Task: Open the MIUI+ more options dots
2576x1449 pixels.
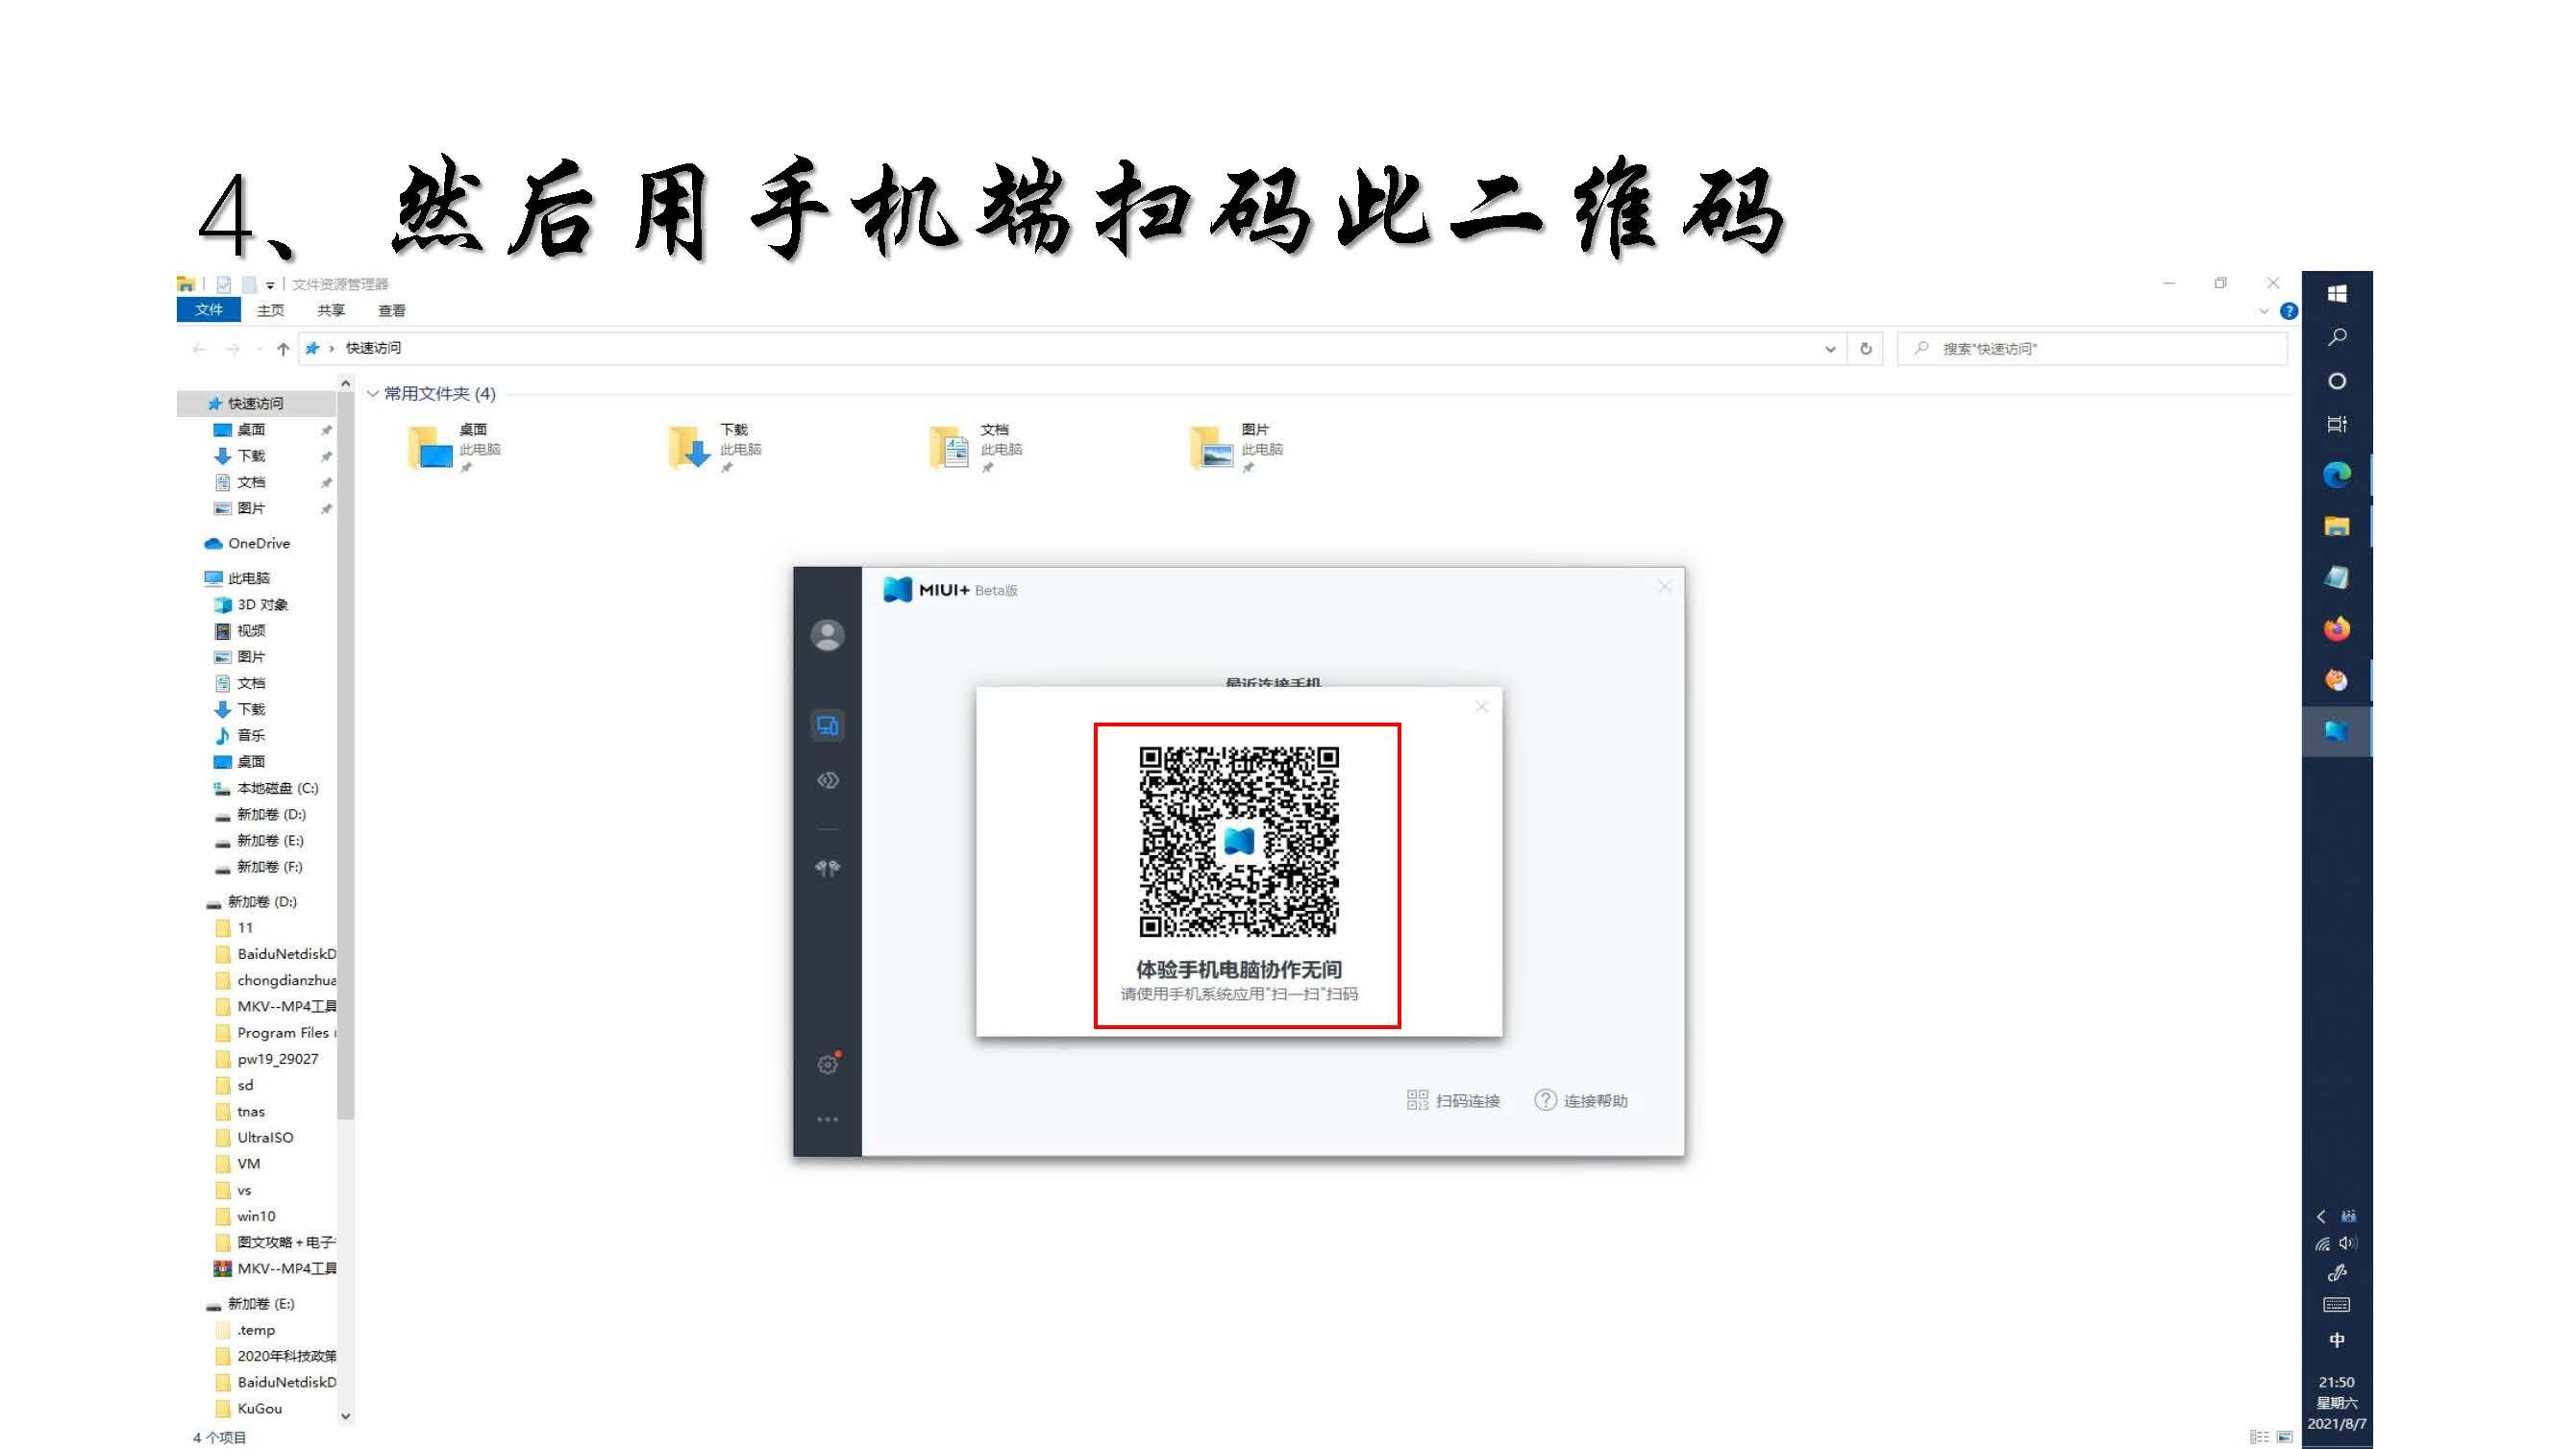Action: [827, 1119]
